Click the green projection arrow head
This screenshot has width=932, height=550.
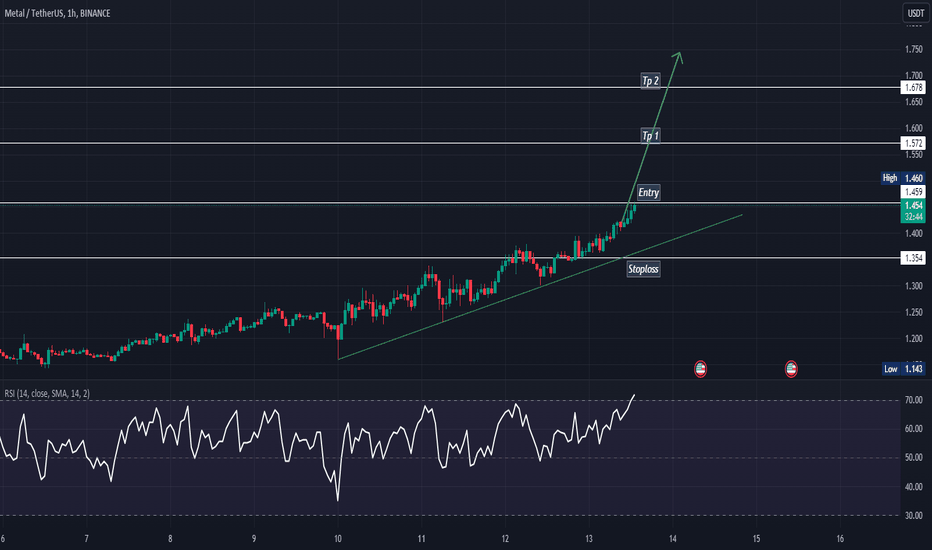click(x=678, y=57)
